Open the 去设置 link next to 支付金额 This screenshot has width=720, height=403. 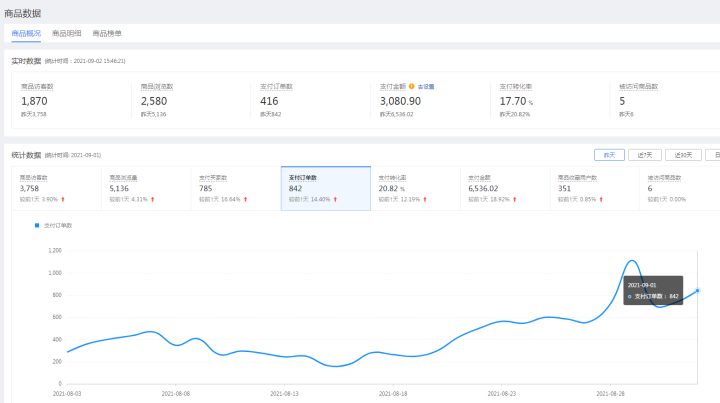coord(426,87)
